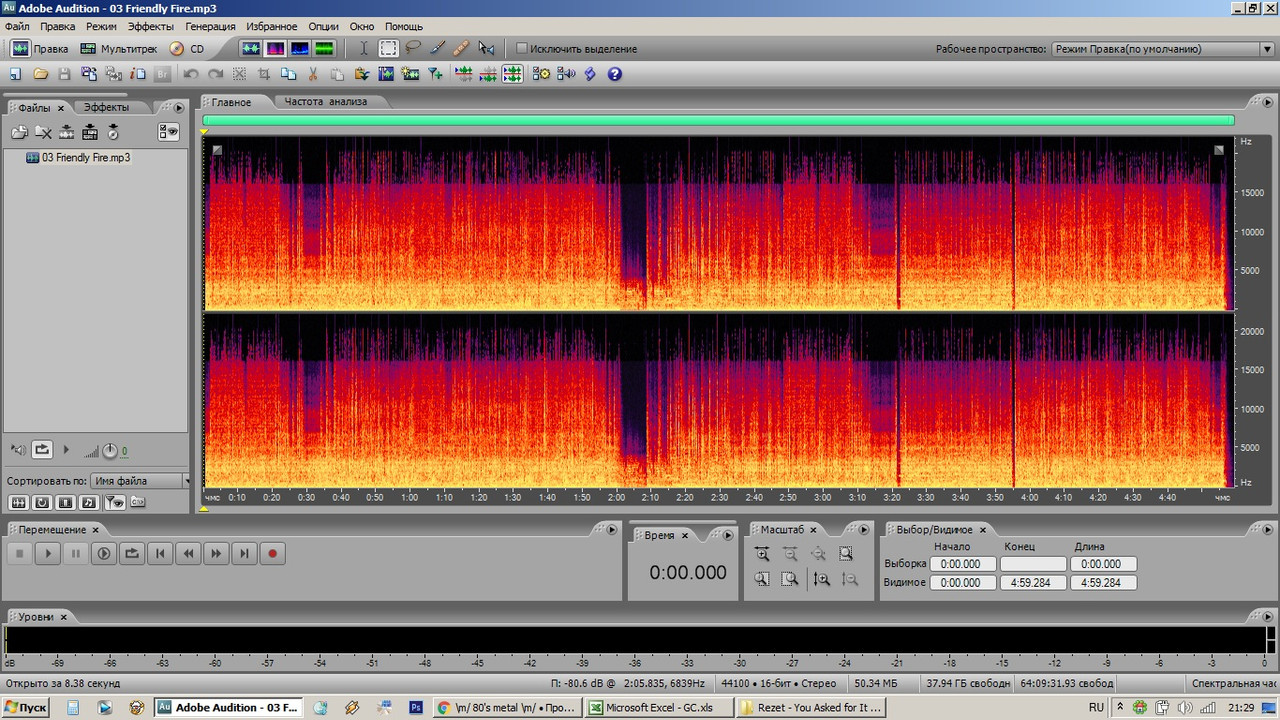
Task: Toggle Files panel loop preview button
Action: click(42, 450)
